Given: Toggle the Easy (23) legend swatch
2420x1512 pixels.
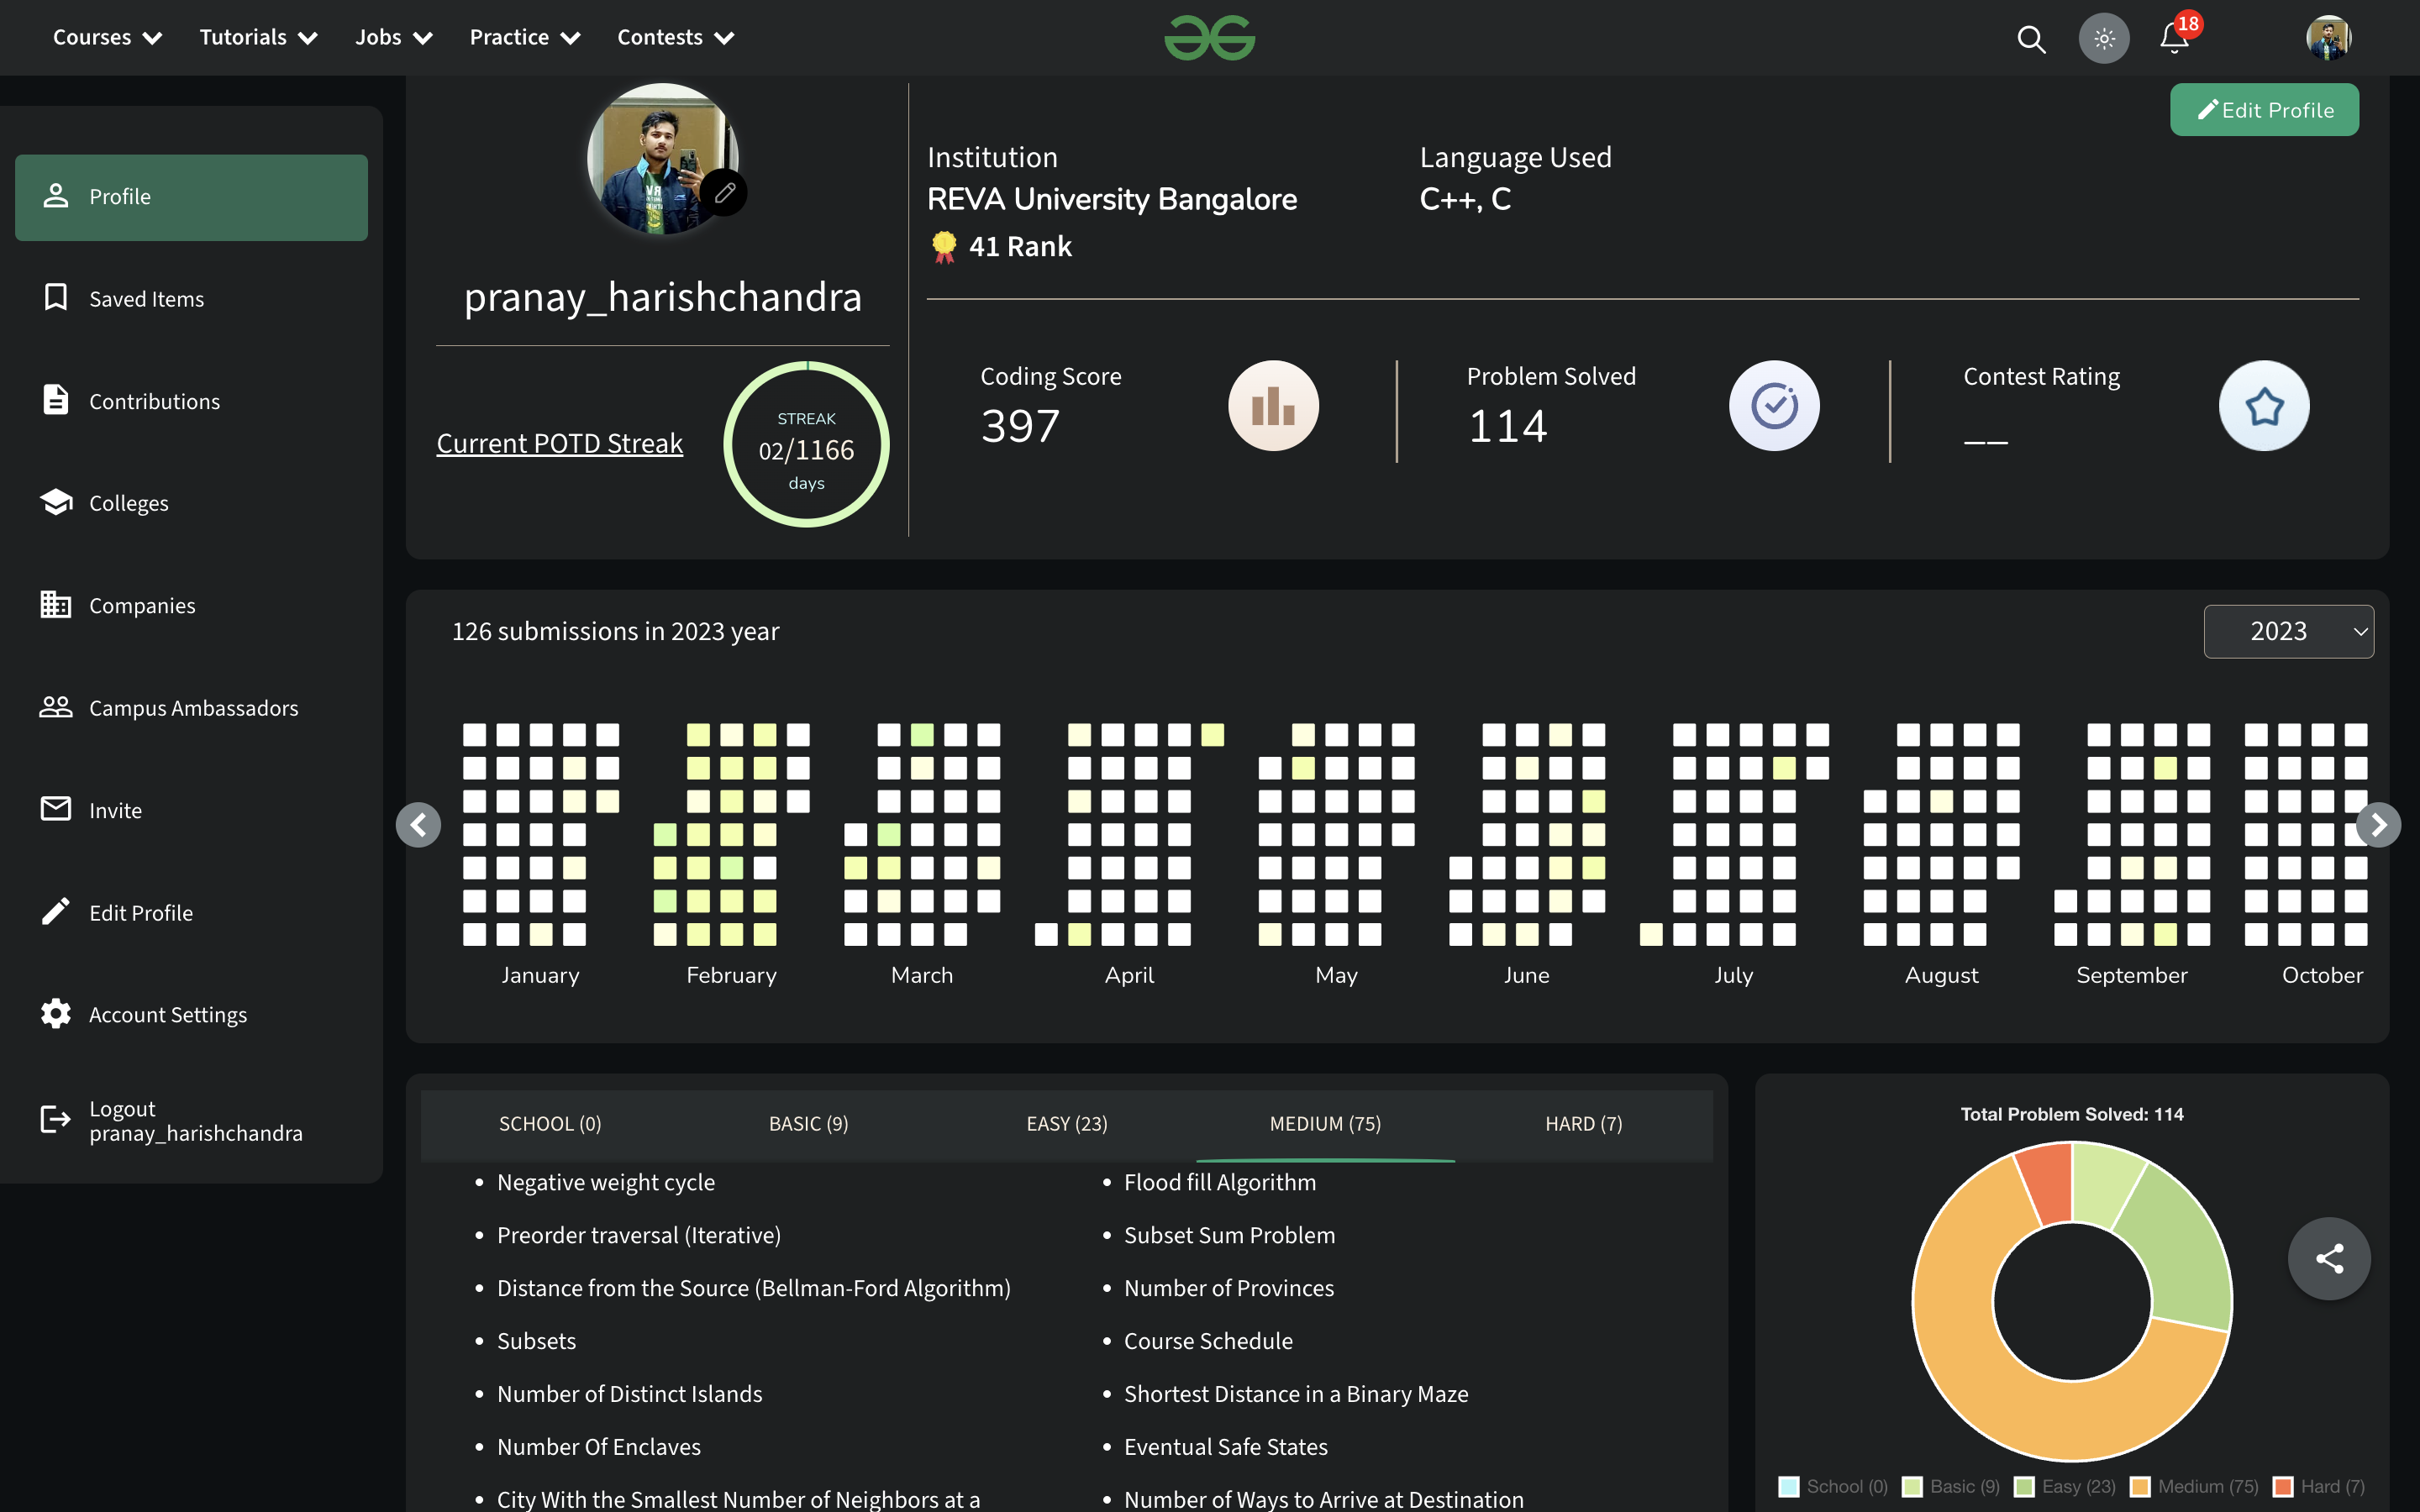Looking at the screenshot, I should click(2024, 1486).
